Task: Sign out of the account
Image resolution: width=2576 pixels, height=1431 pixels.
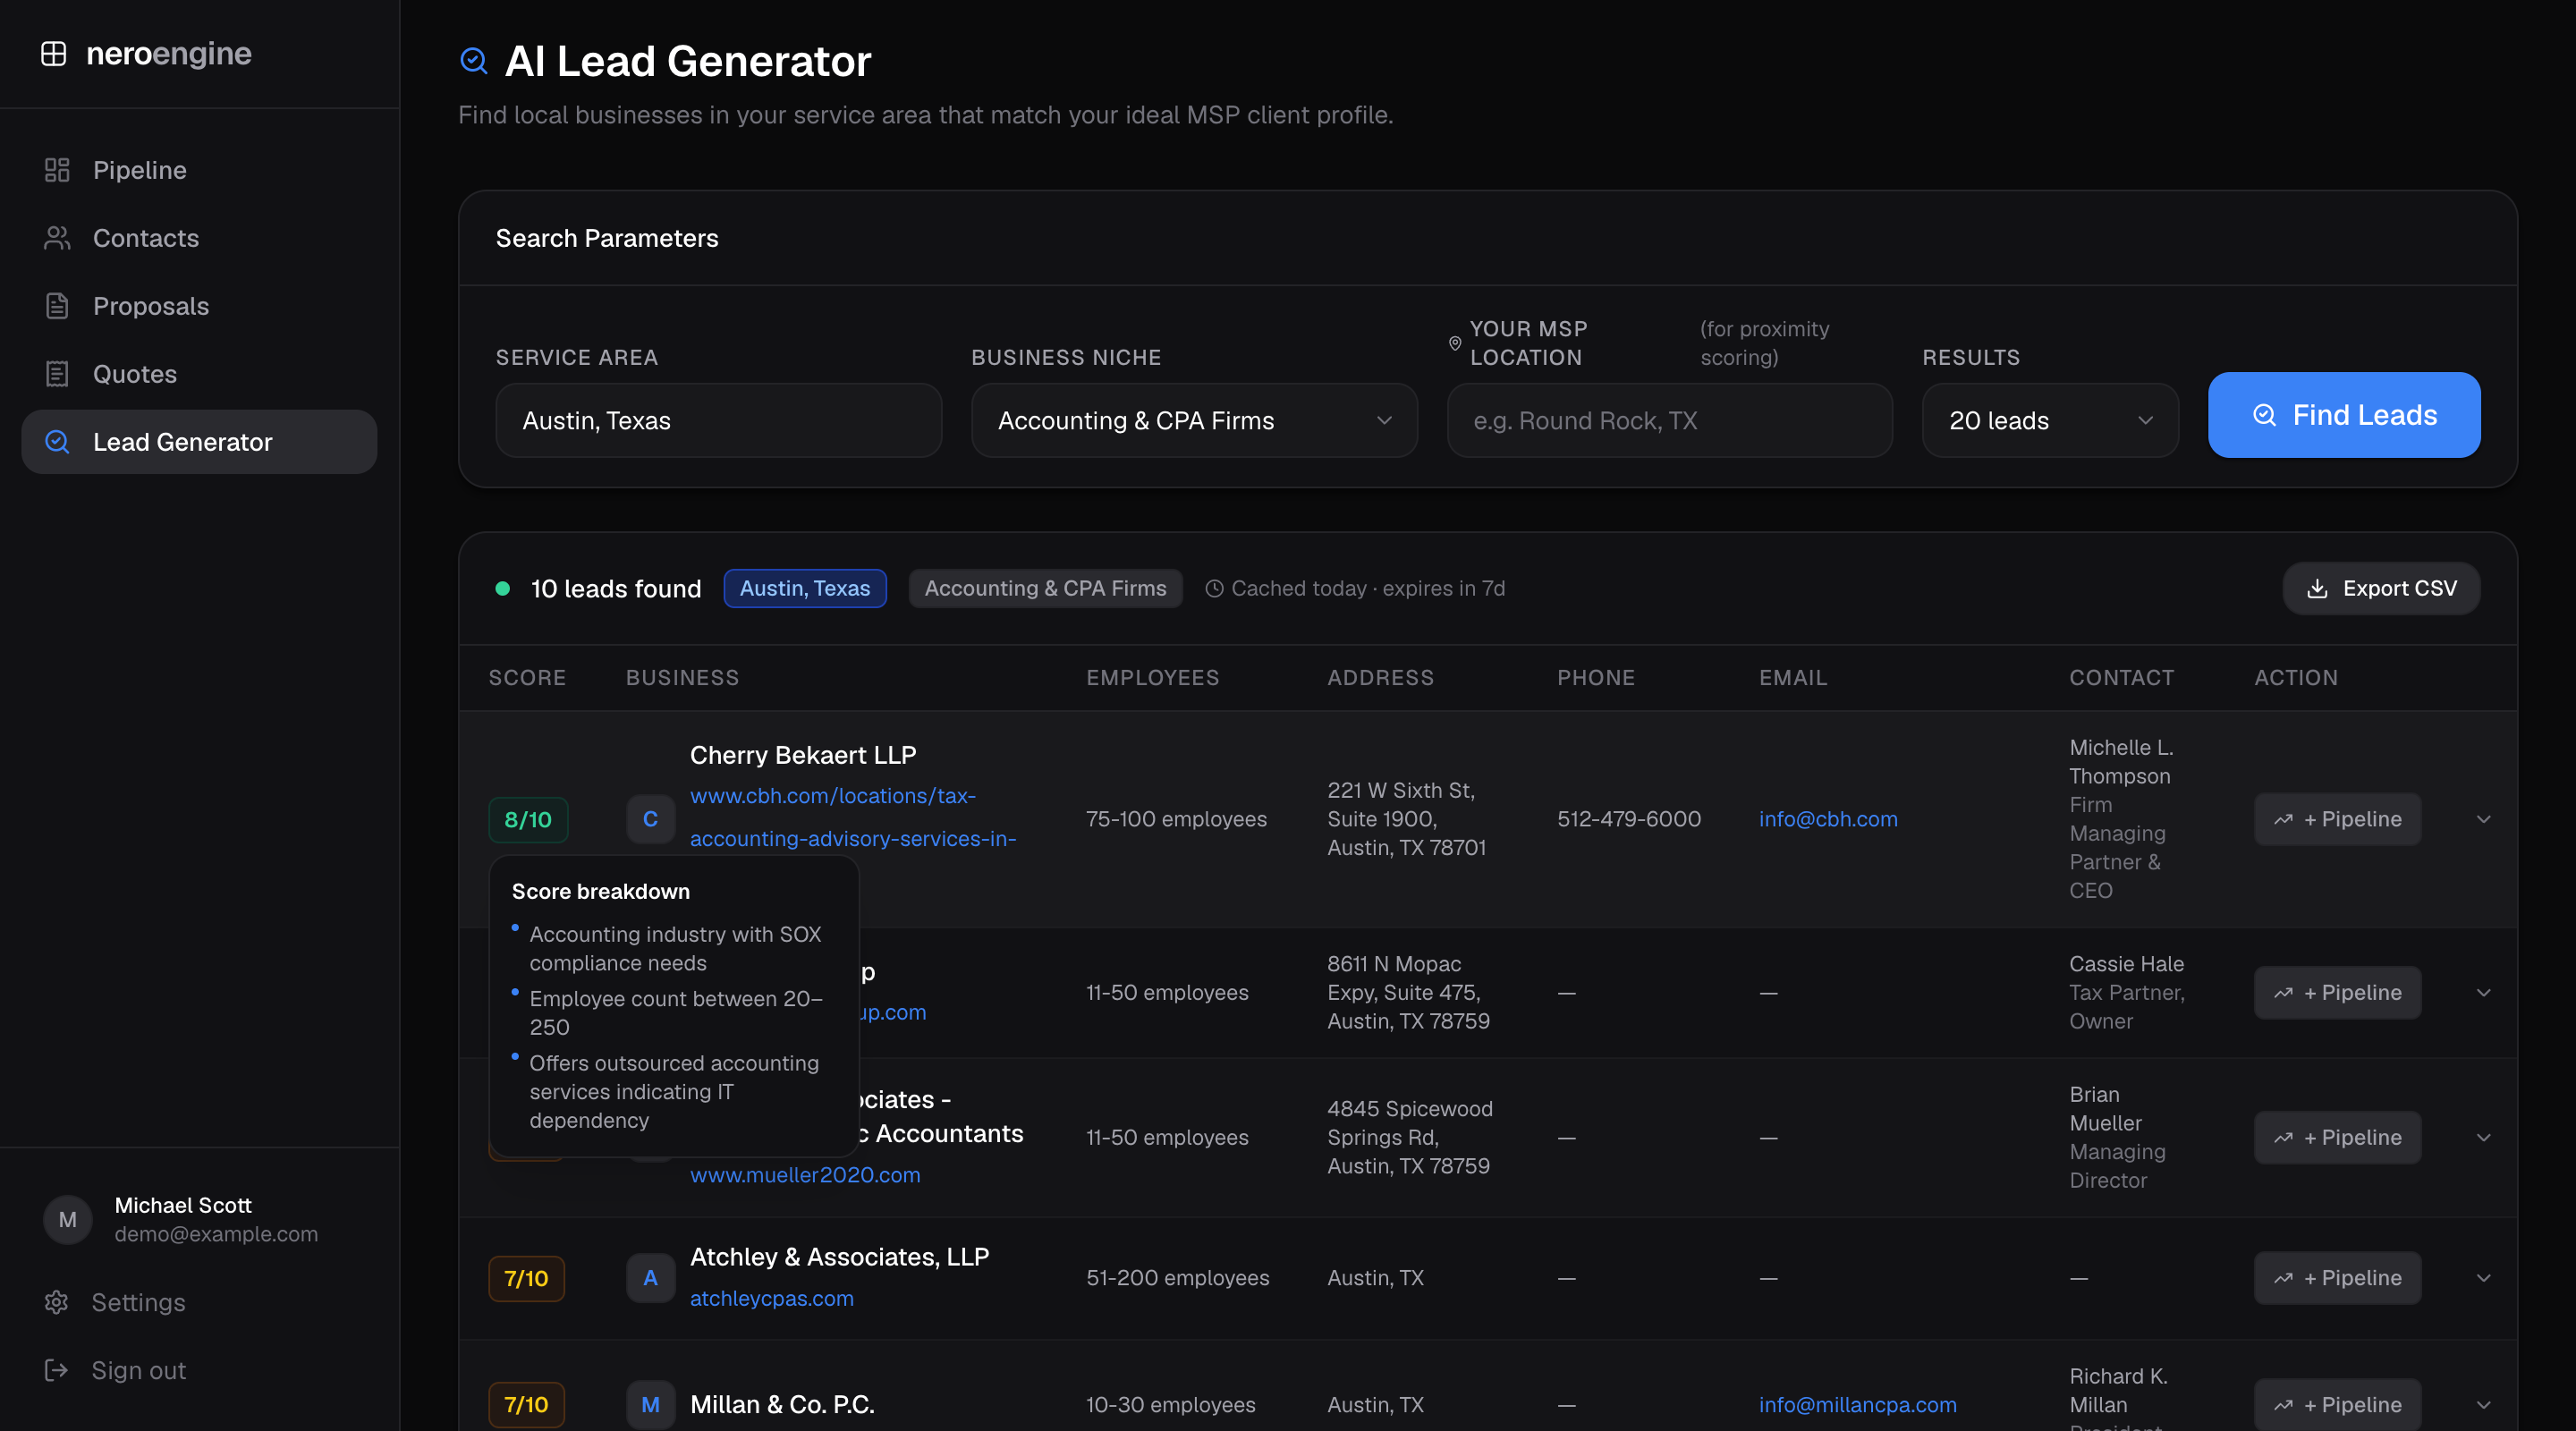Action: click(199, 1370)
